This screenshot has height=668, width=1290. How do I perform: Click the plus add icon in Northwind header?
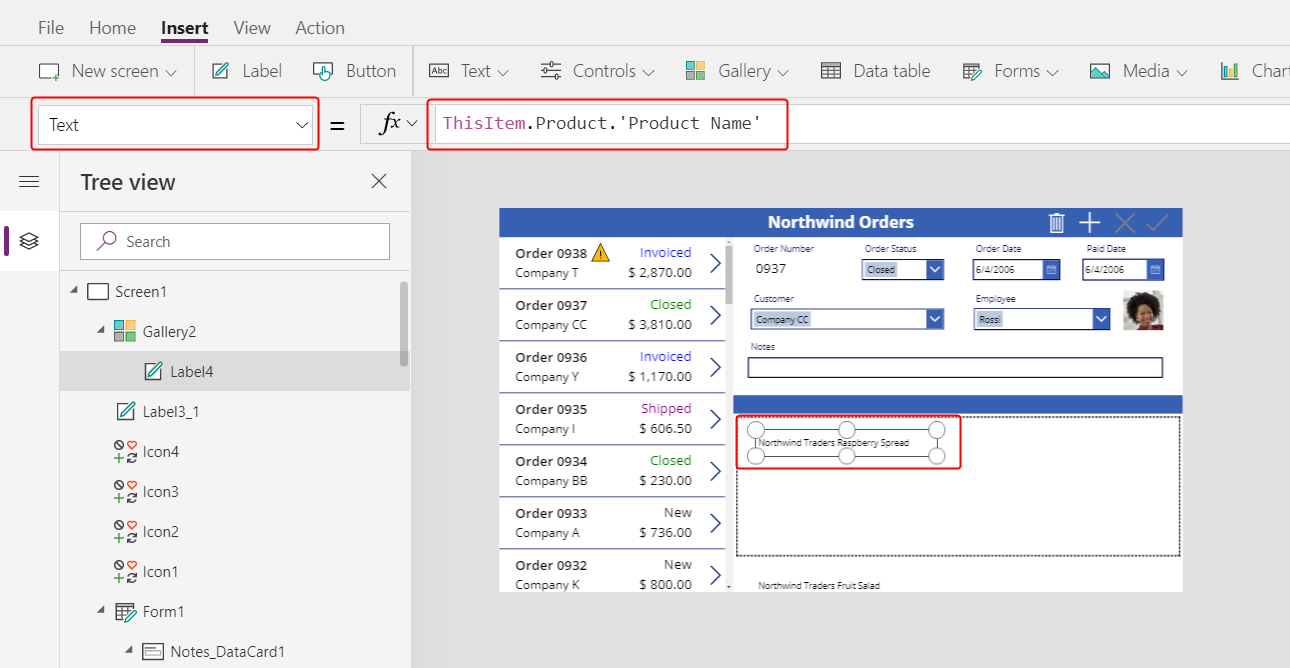point(1090,223)
